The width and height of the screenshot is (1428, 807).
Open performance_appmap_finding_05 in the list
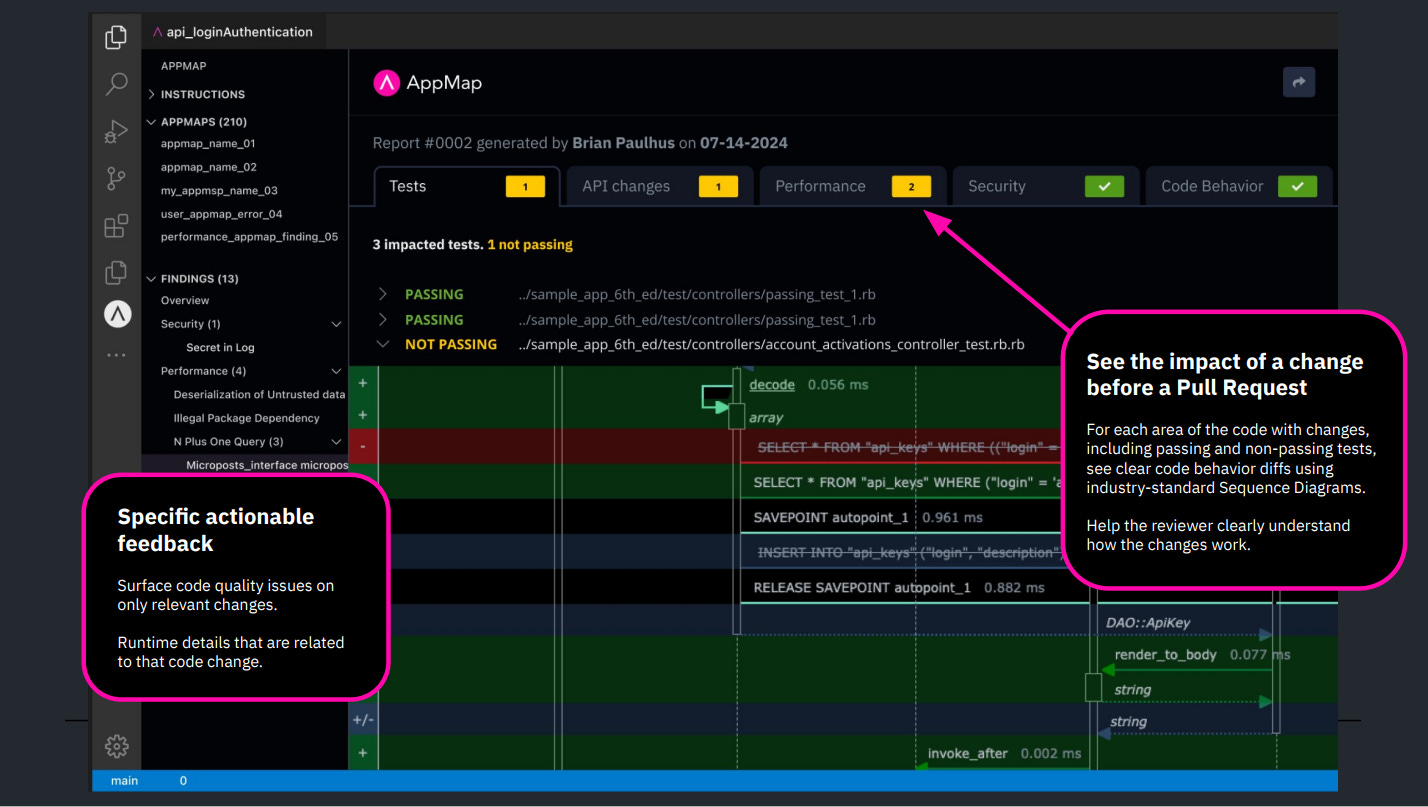click(x=249, y=237)
